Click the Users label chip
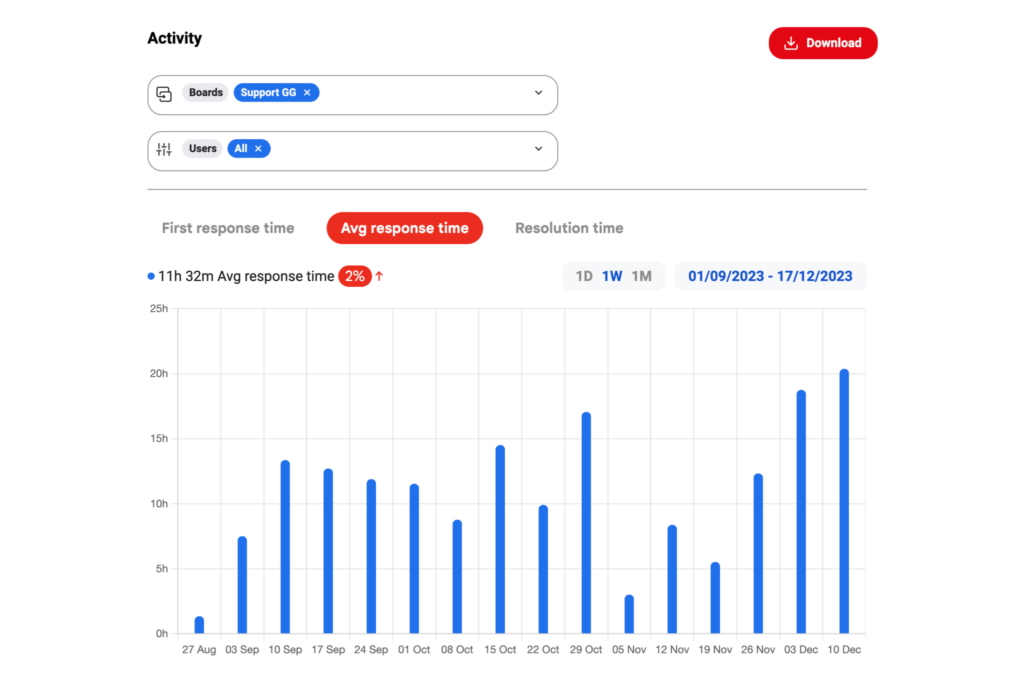The image size is (1024, 683). tap(202, 149)
